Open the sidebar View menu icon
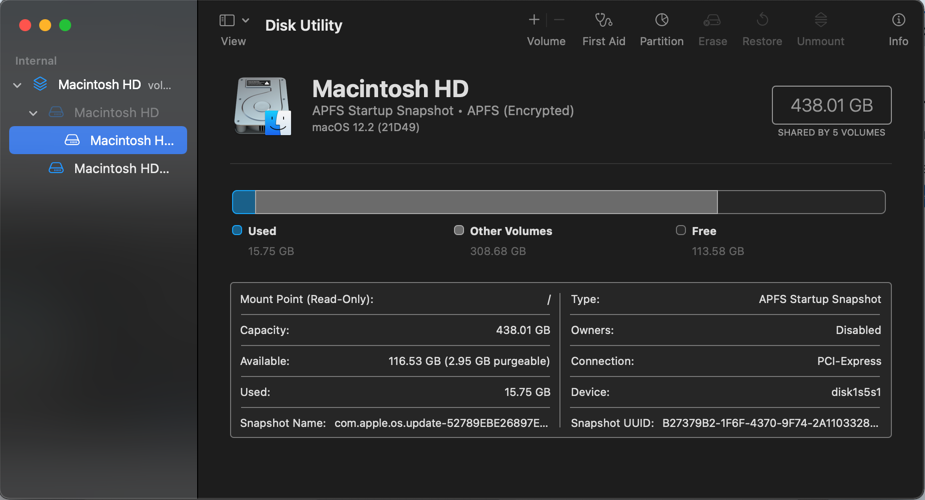The height and width of the screenshot is (500, 925). coord(227,21)
